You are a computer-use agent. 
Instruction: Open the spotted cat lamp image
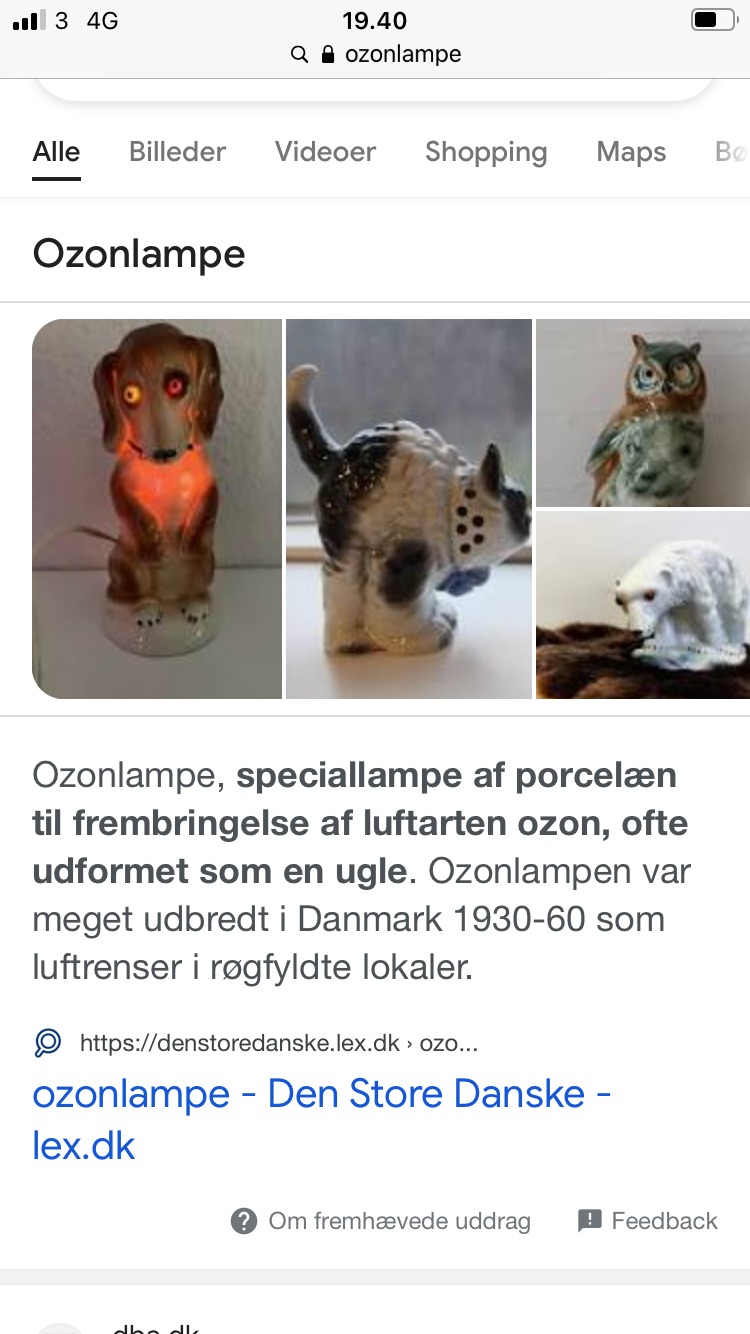point(409,508)
